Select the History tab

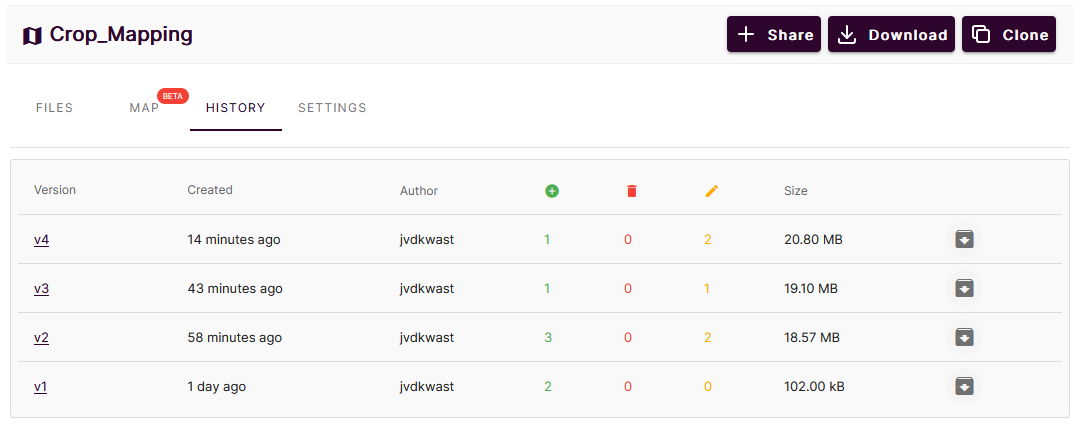coord(235,108)
